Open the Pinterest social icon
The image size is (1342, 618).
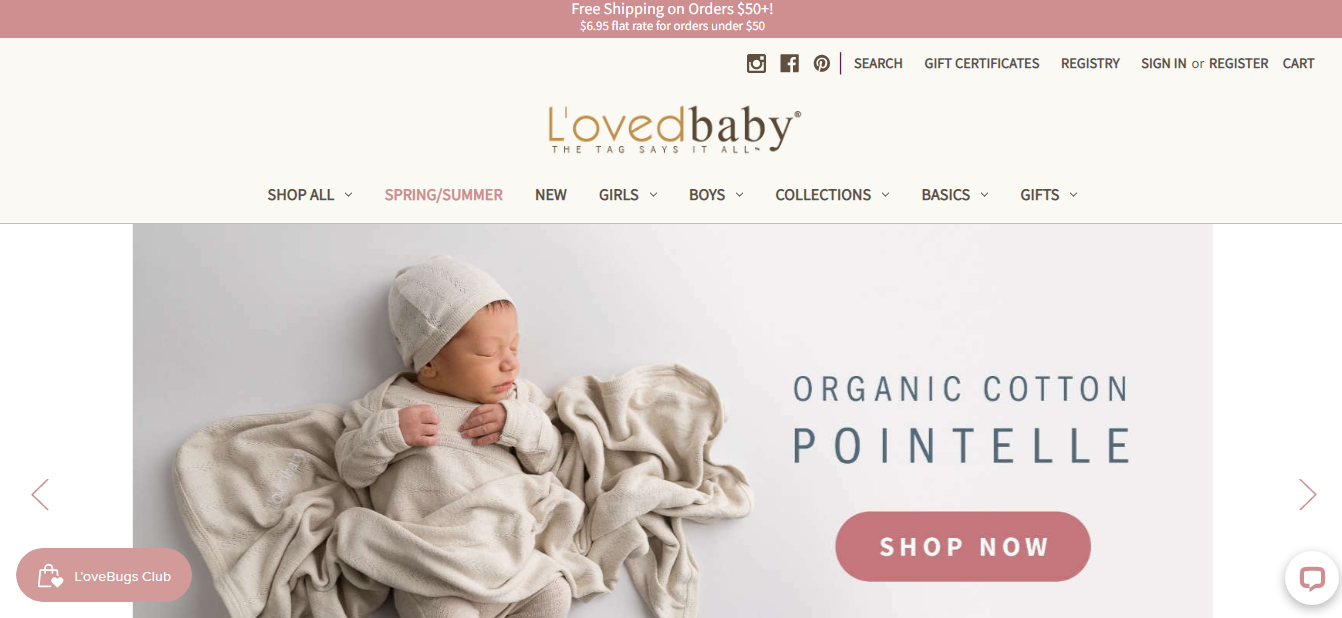(x=821, y=63)
